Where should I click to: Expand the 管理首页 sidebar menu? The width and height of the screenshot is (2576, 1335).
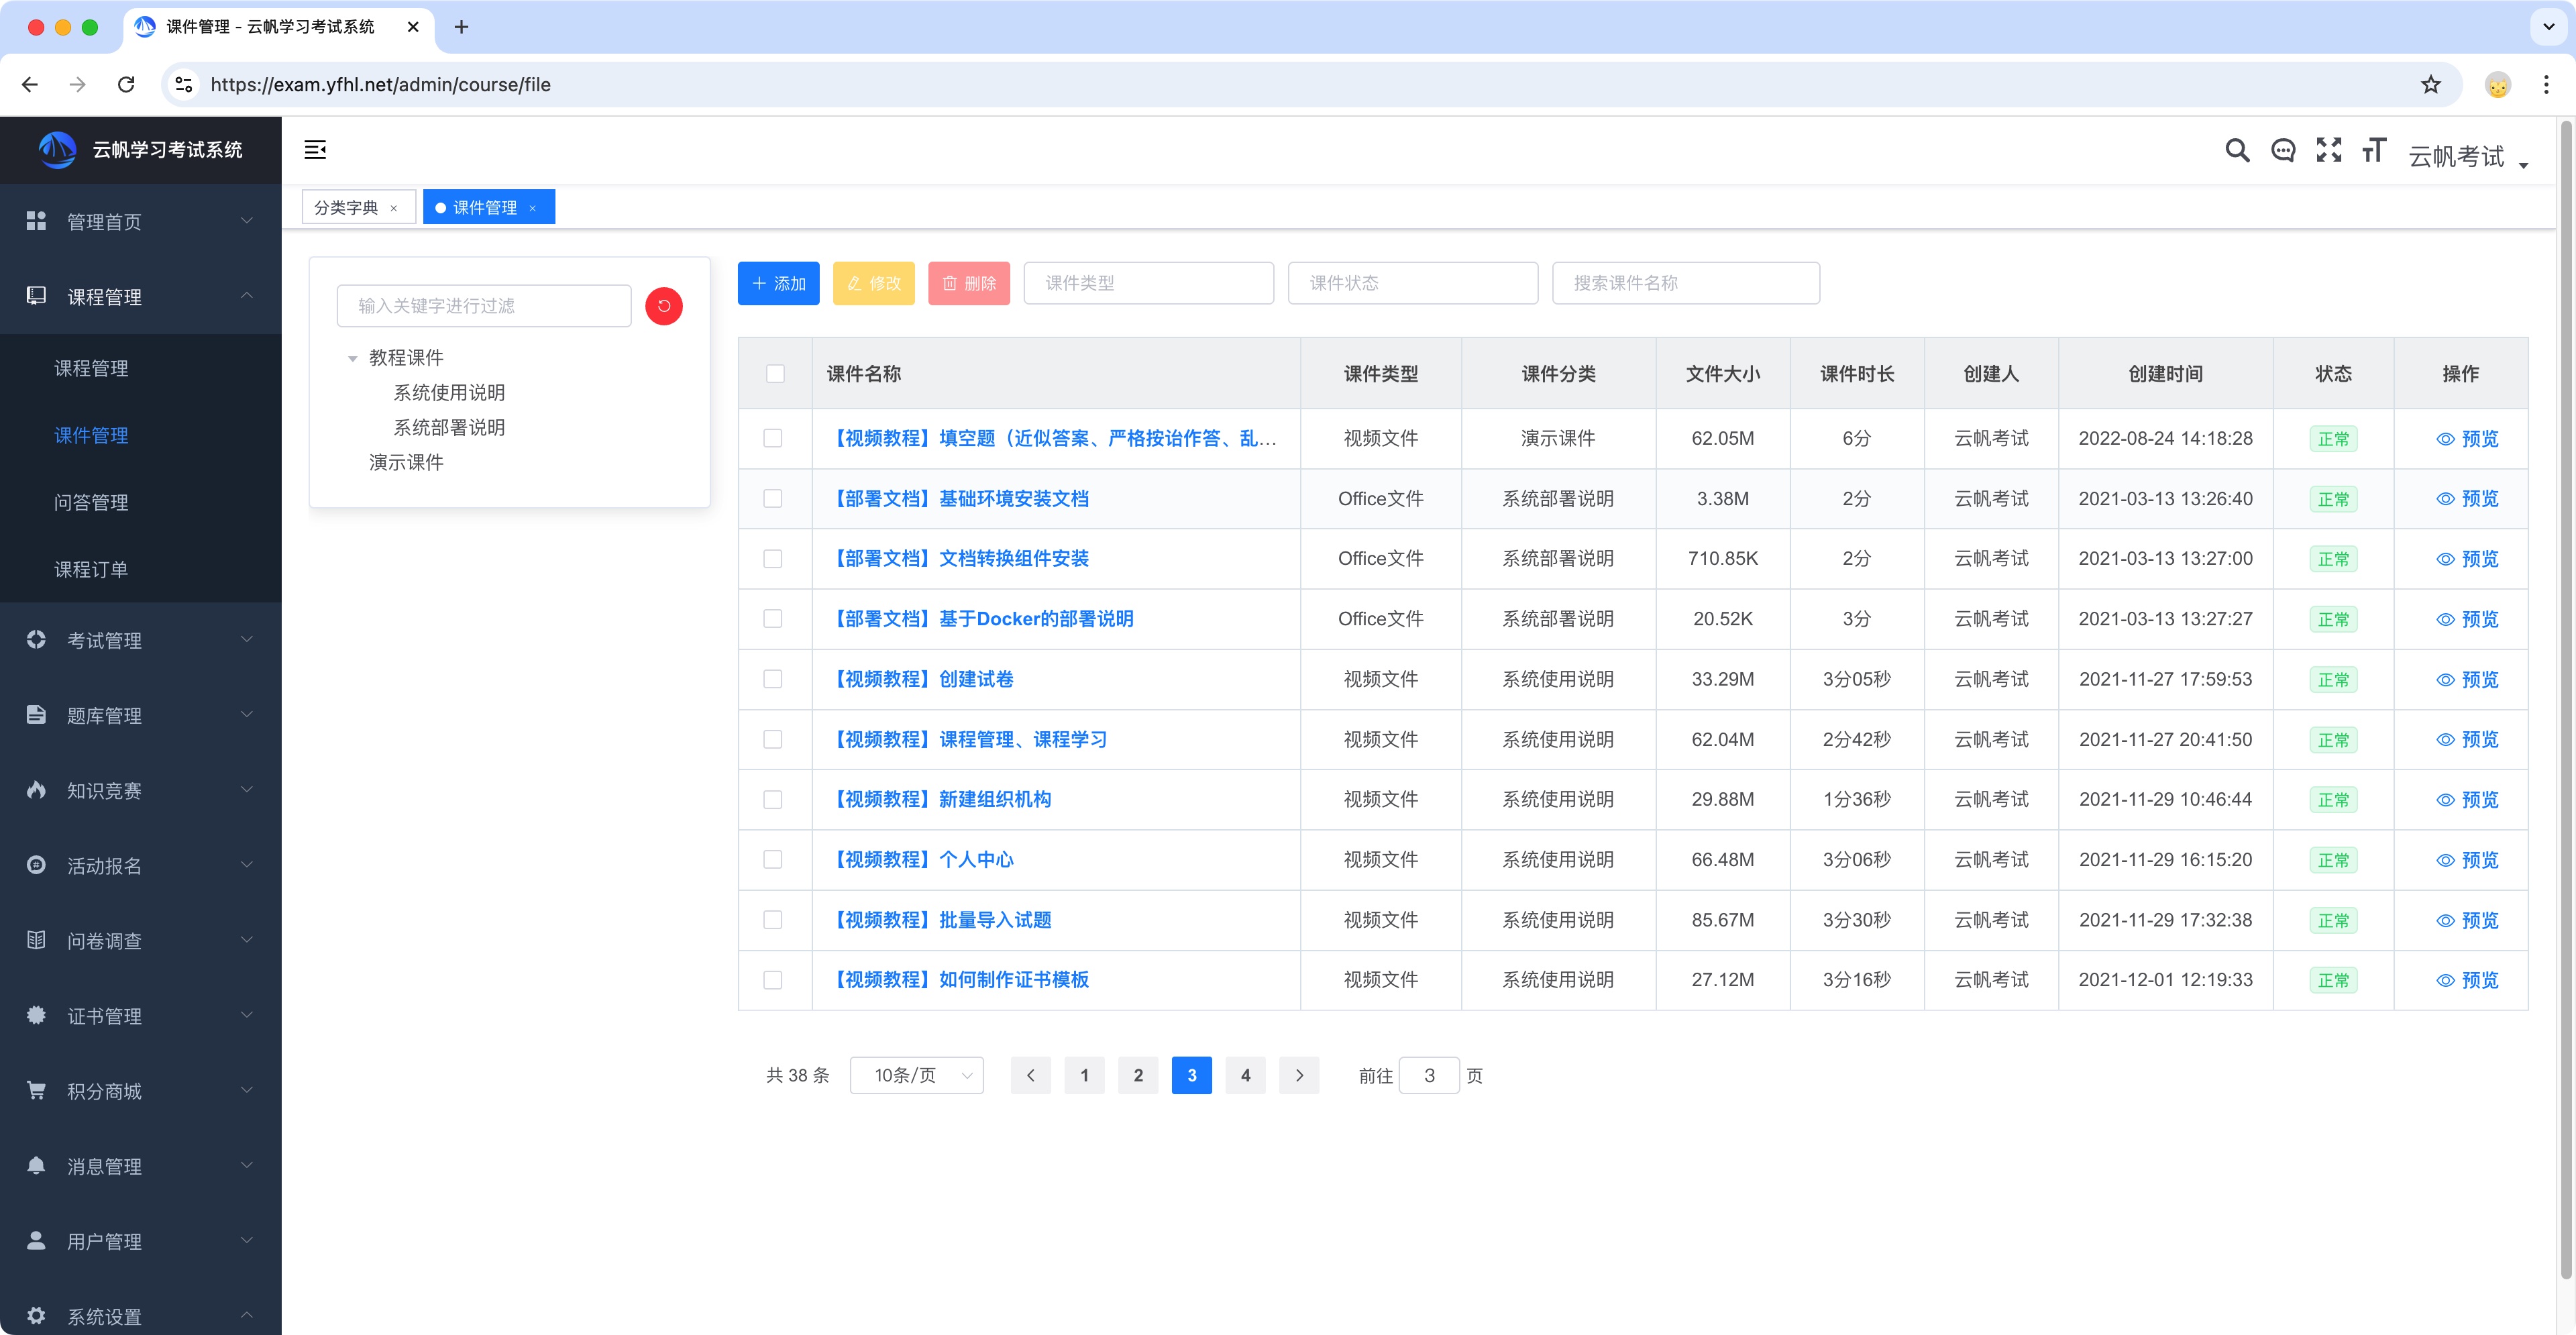(141, 221)
